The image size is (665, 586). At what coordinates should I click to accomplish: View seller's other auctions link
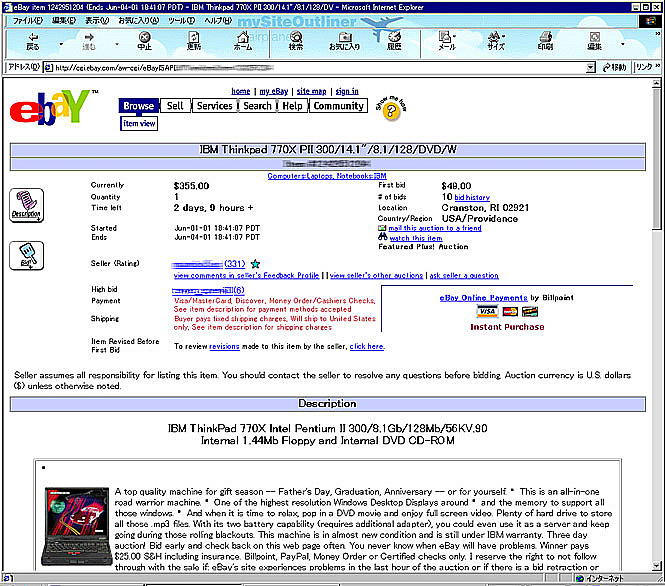point(376,276)
